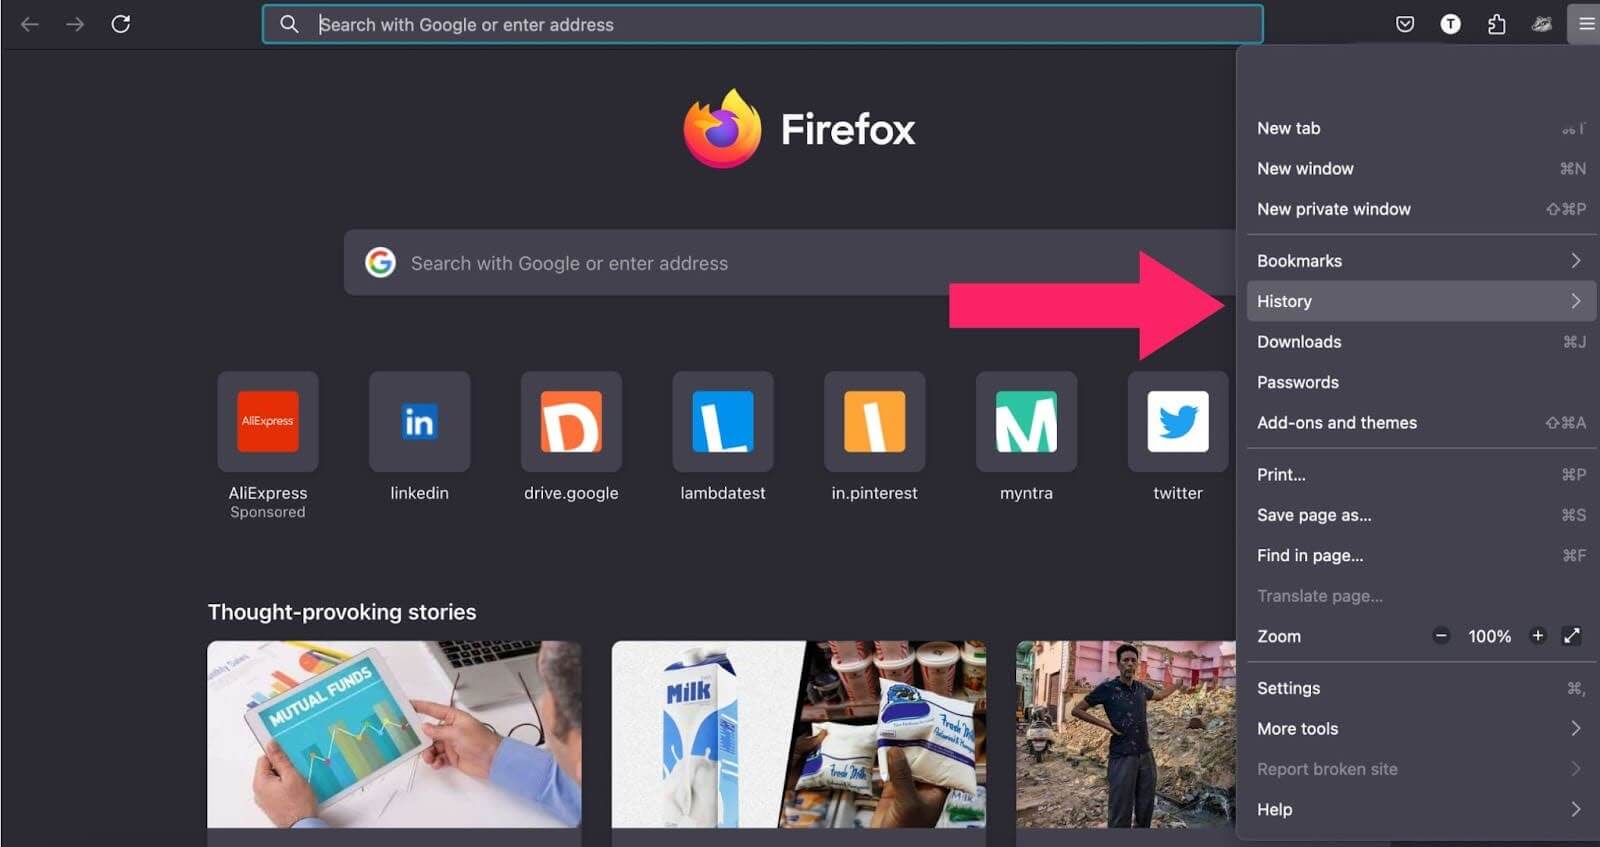This screenshot has width=1600, height=847.
Task: Increase zoom with the plus button
Action: (1538, 636)
